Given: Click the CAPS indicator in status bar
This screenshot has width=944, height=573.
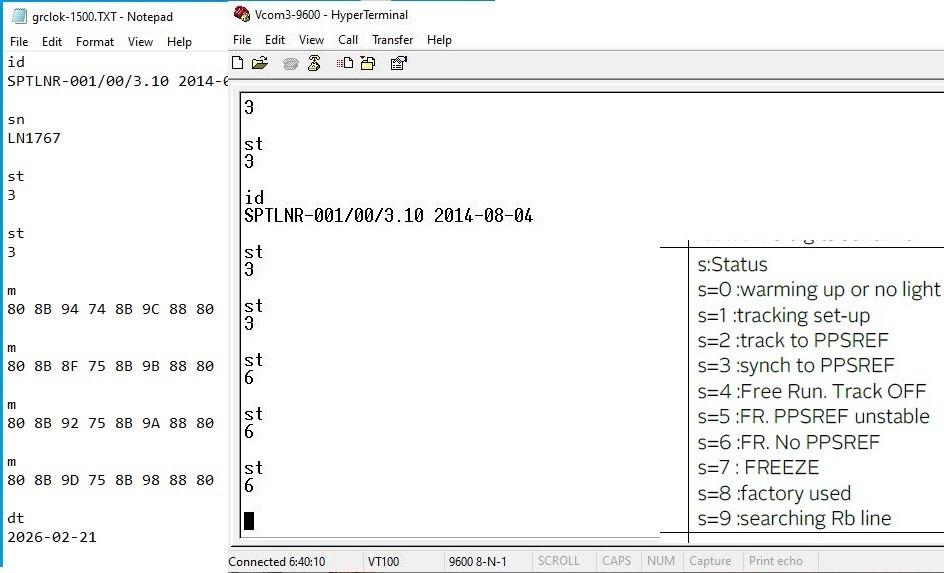Looking at the screenshot, I should click(x=616, y=561).
